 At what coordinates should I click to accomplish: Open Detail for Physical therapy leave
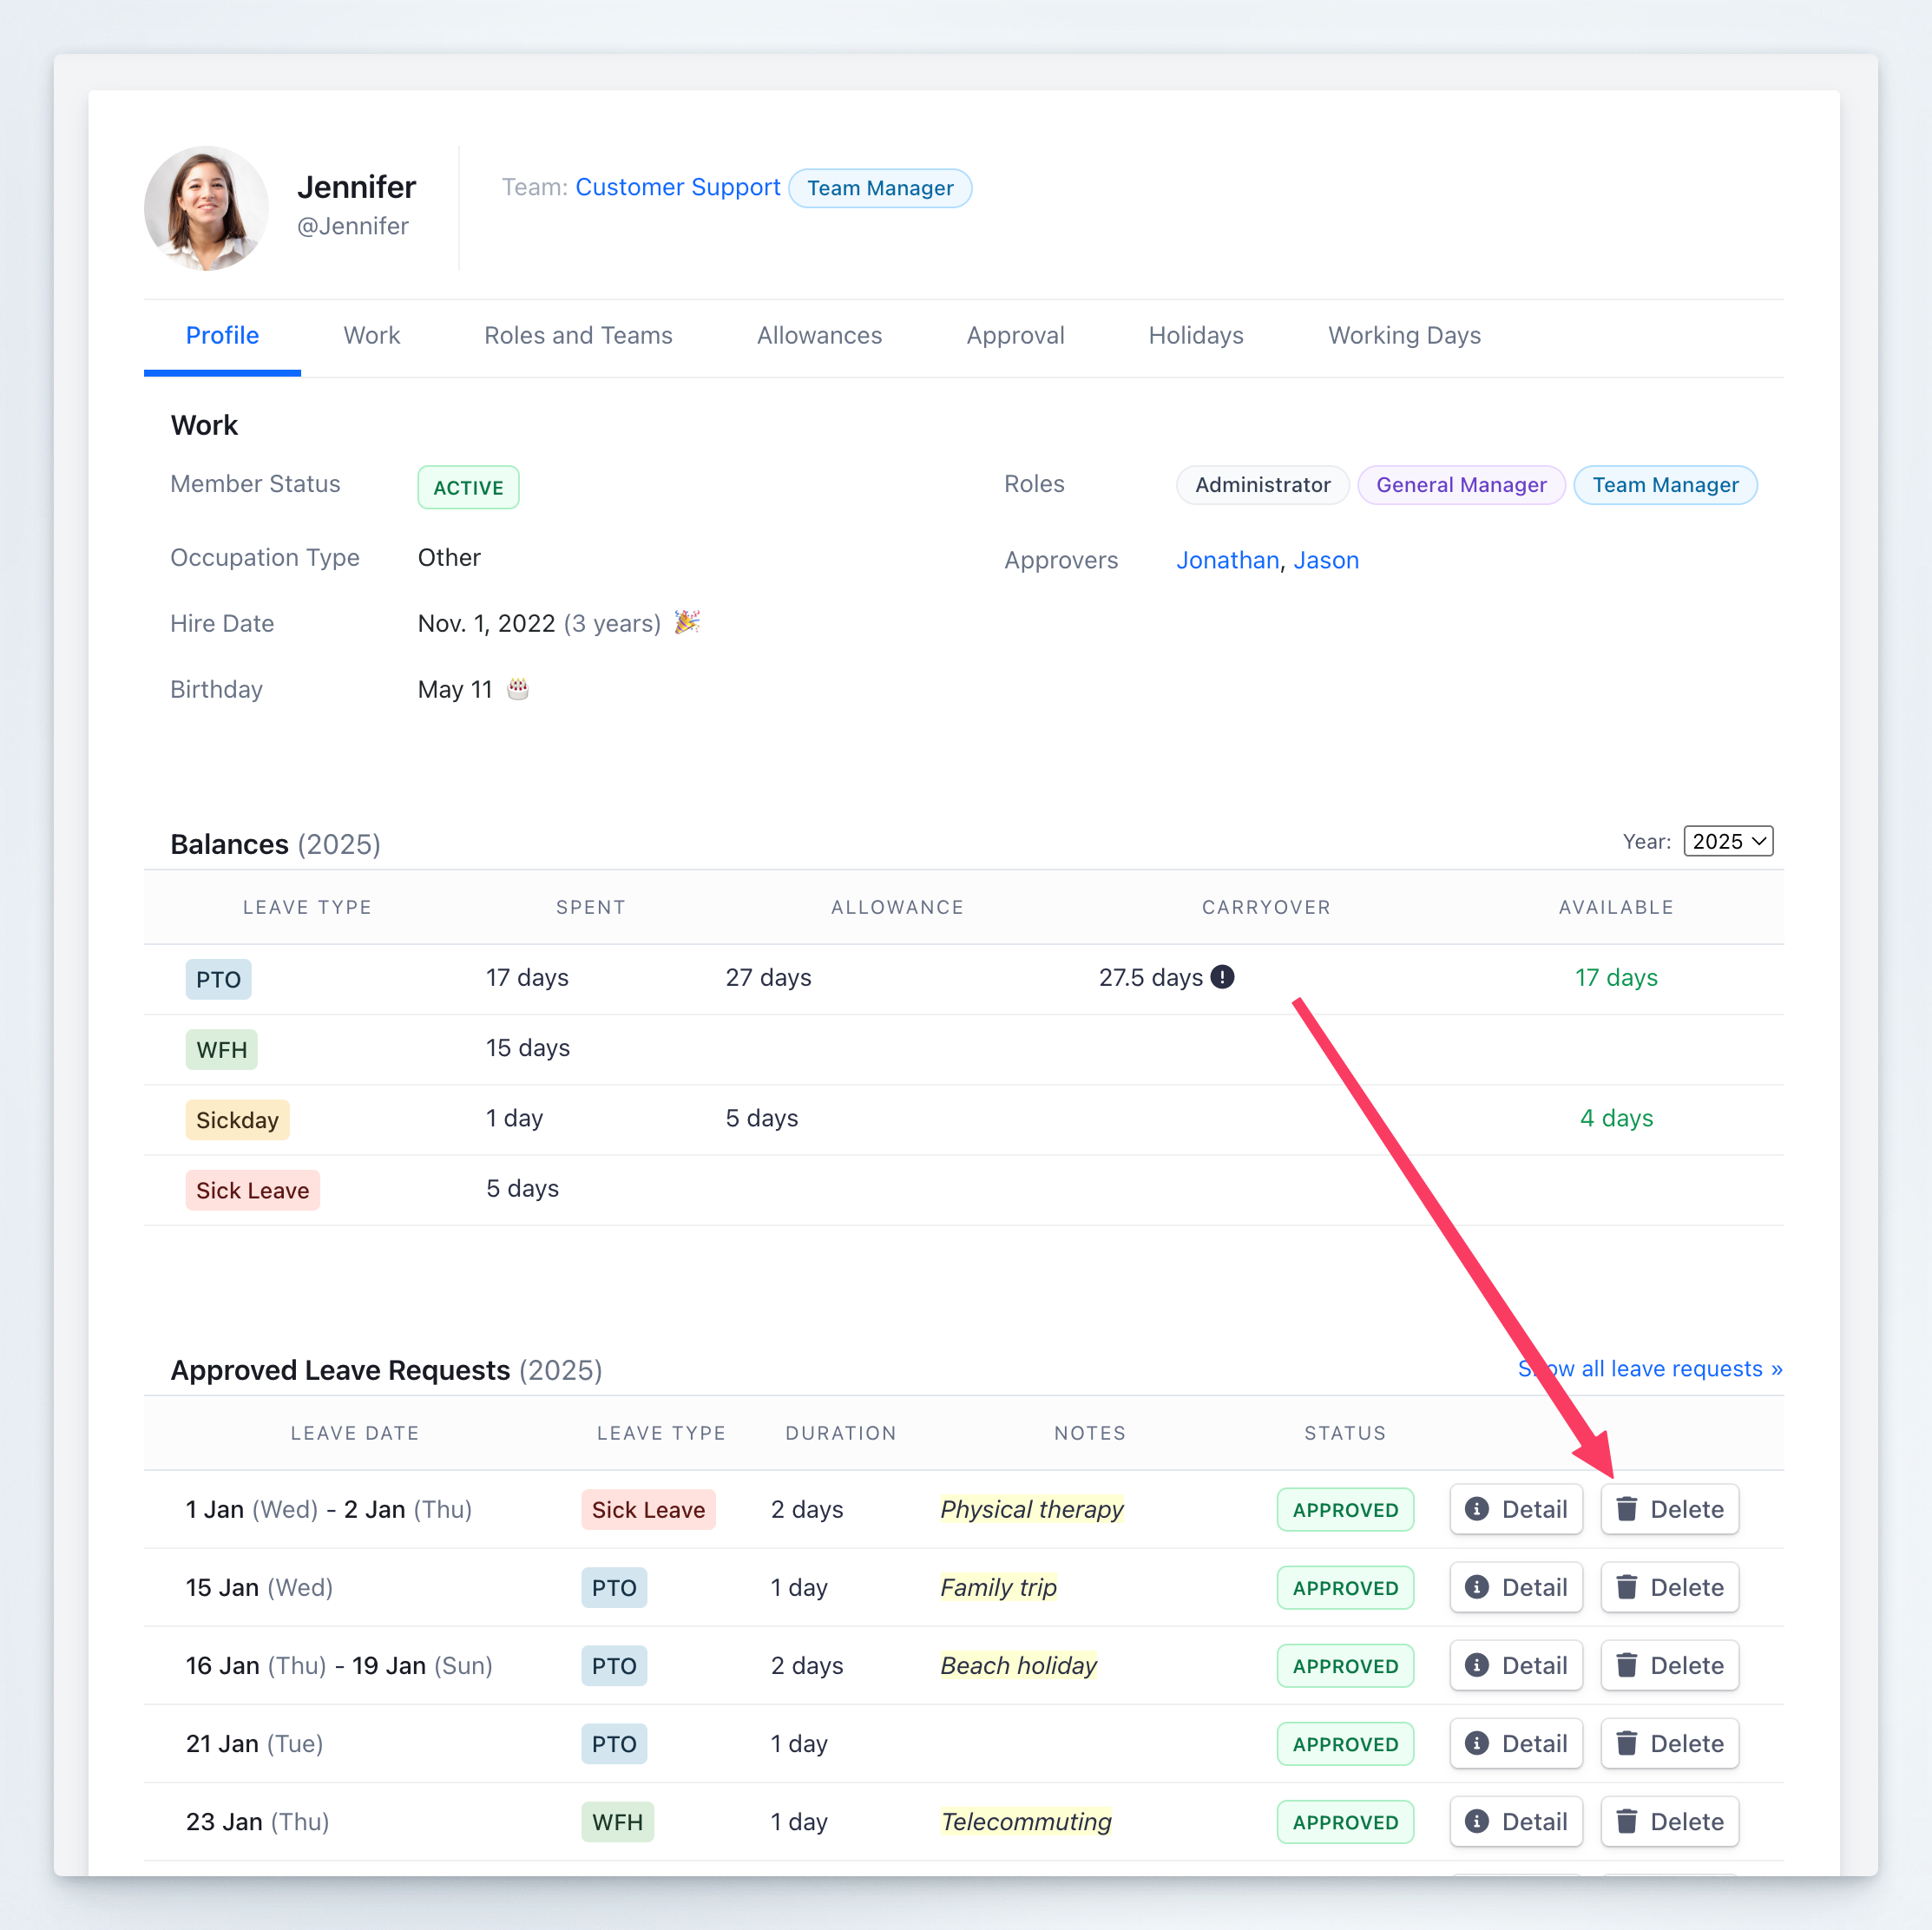click(1515, 1508)
